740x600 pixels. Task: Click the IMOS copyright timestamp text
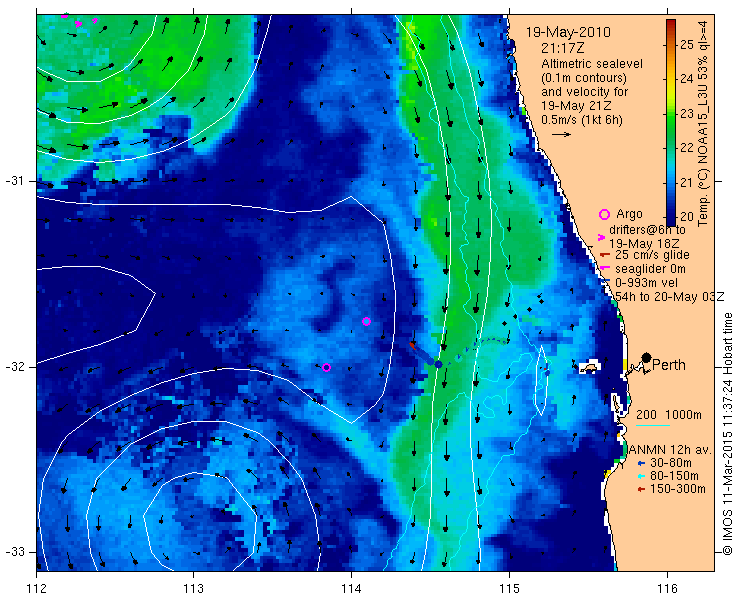[x=727, y=433]
